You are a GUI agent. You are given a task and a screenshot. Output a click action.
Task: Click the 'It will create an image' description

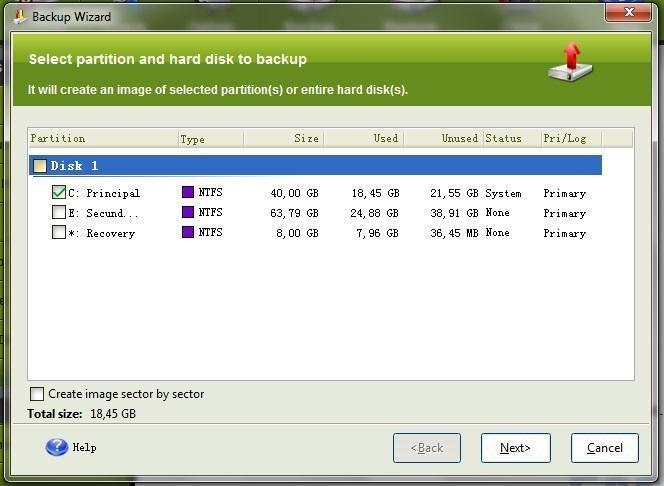point(218,90)
